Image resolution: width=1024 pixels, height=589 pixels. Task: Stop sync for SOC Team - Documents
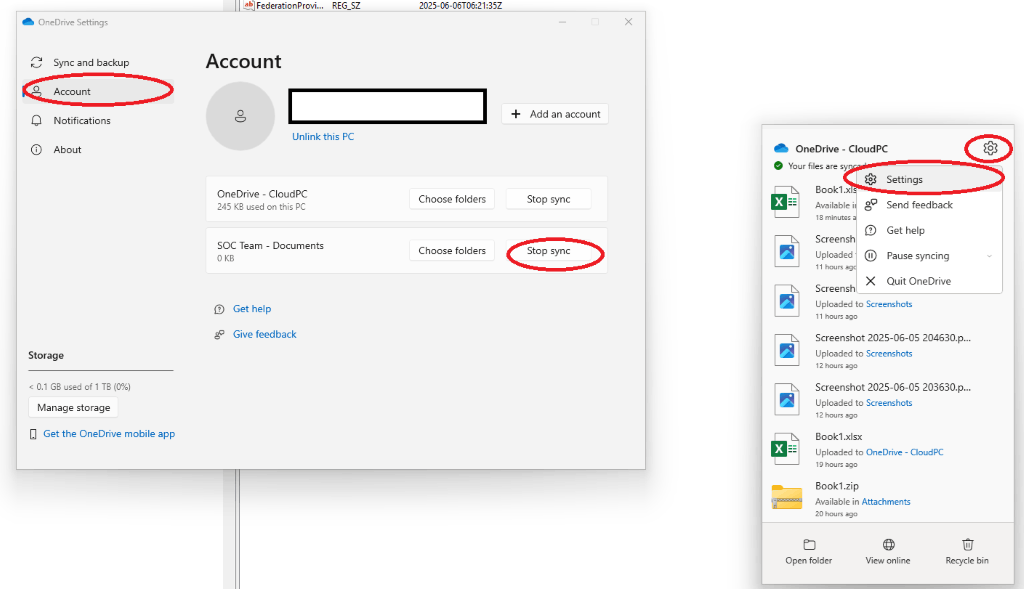pyautogui.click(x=549, y=251)
